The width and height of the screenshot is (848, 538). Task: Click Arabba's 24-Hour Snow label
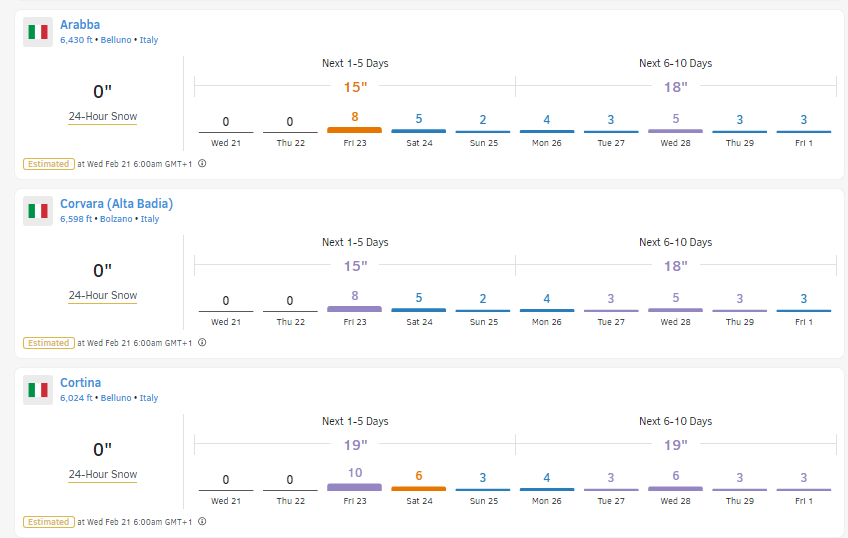[x=103, y=117]
